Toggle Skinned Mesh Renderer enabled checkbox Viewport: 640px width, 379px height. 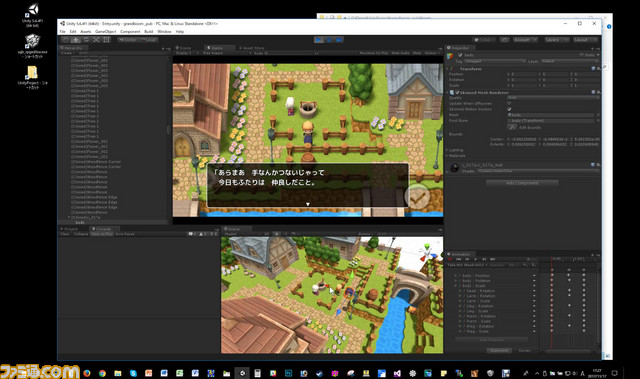pos(457,93)
